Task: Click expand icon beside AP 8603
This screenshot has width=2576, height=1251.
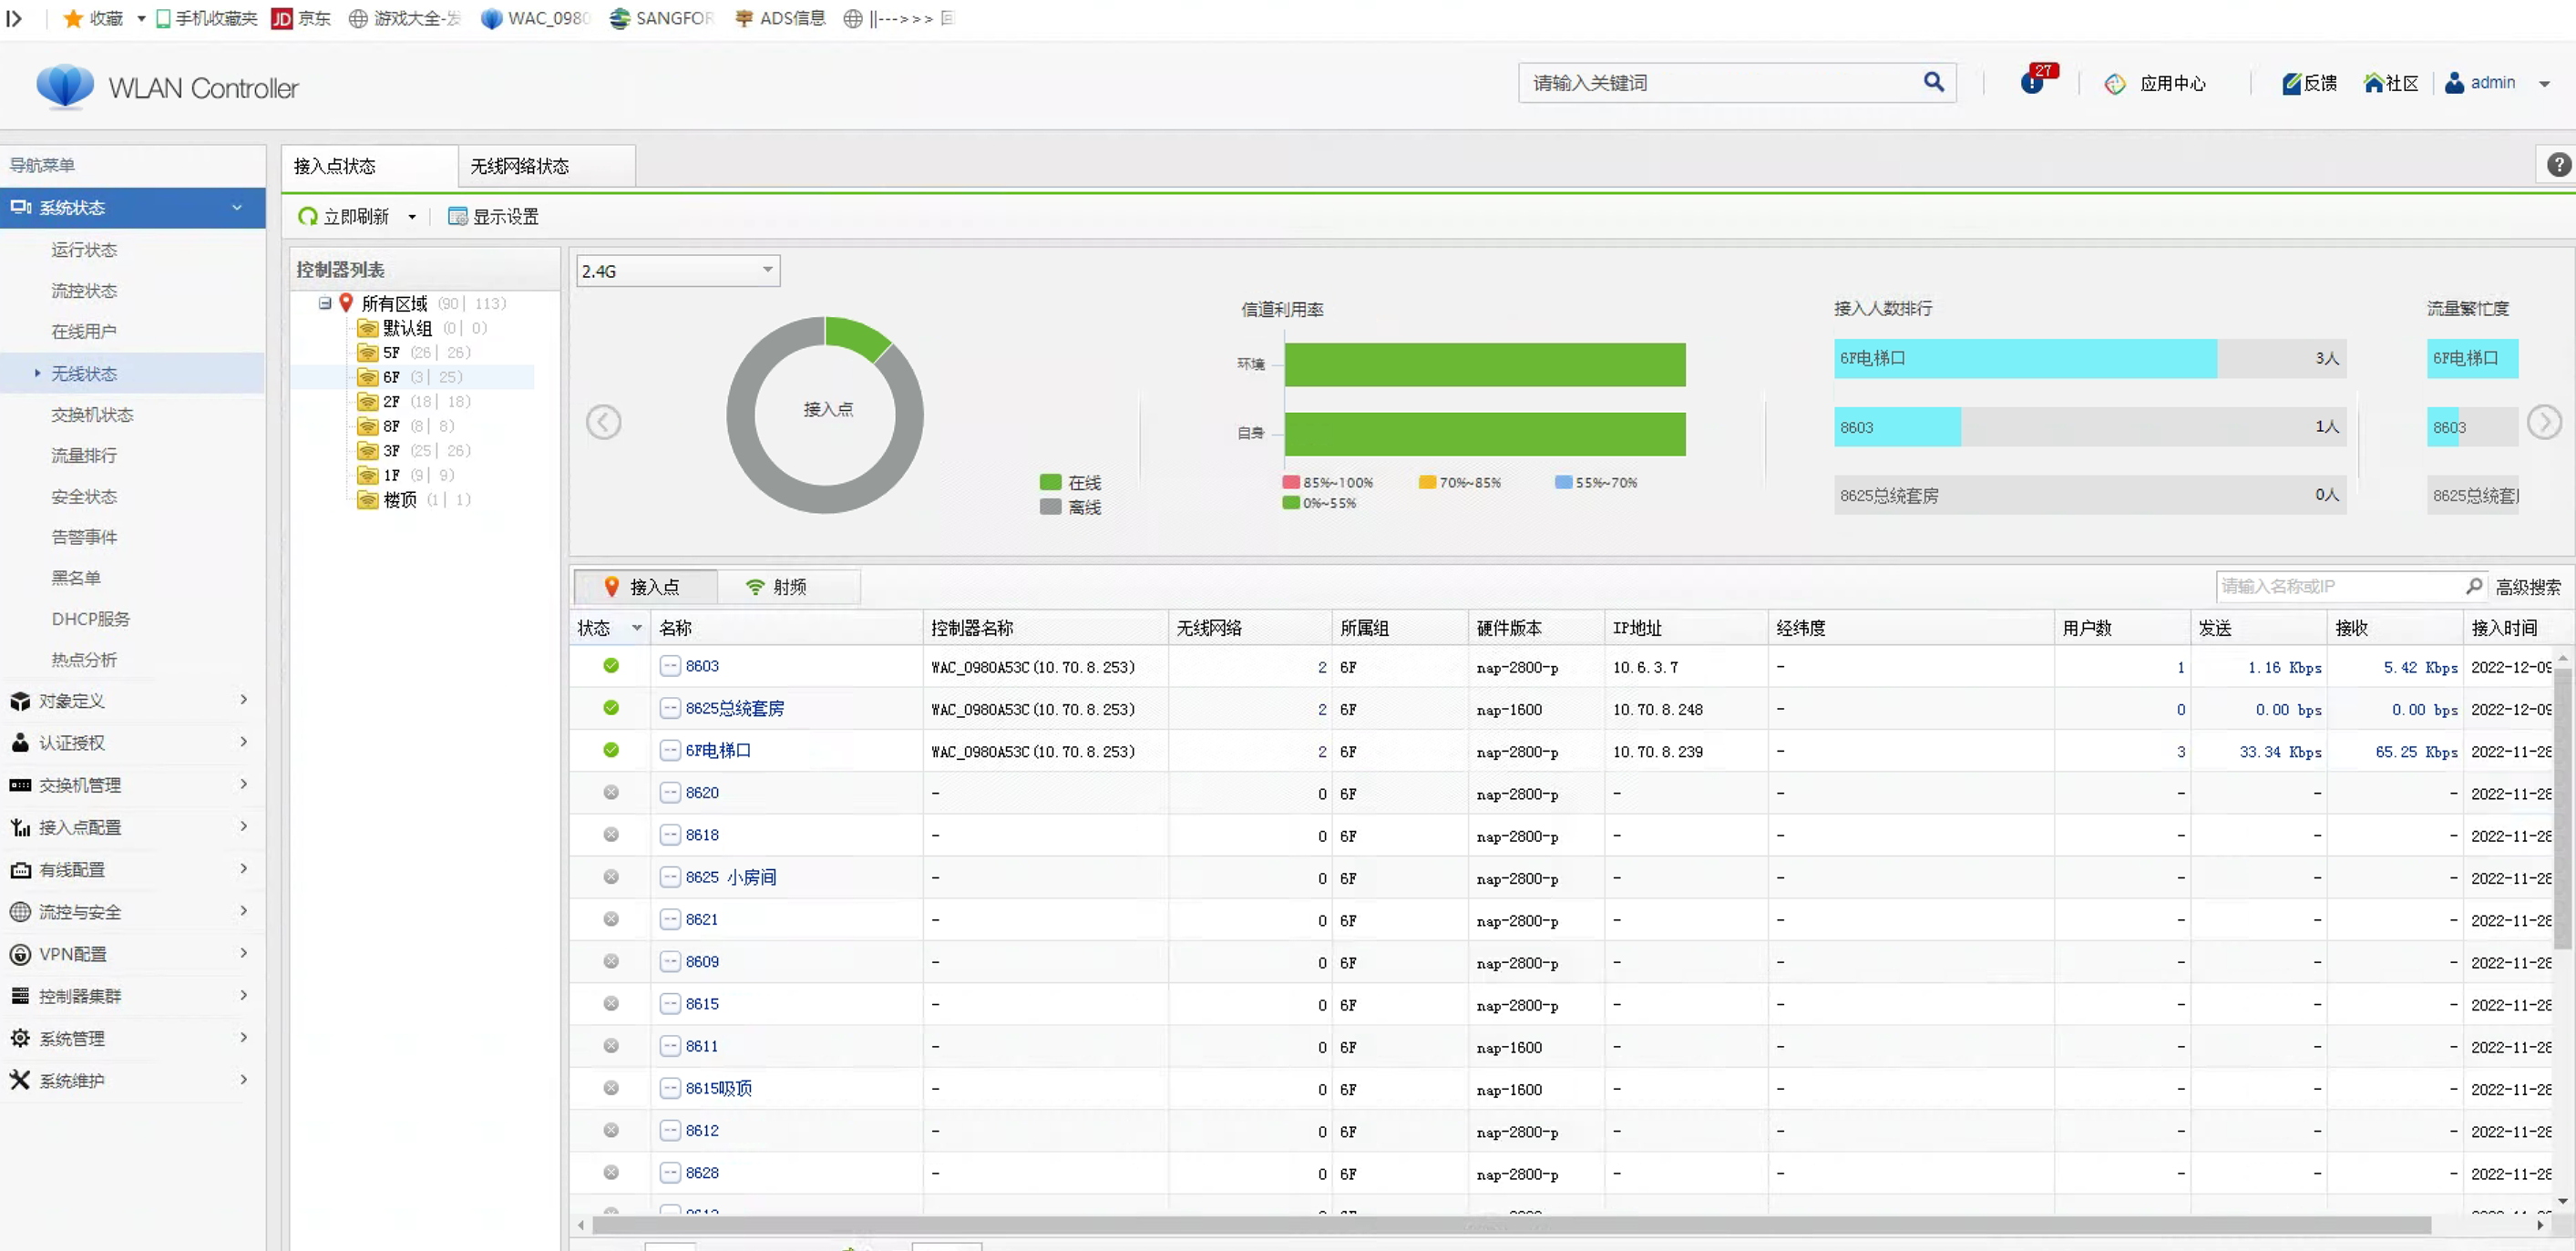Action: (669, 666)
